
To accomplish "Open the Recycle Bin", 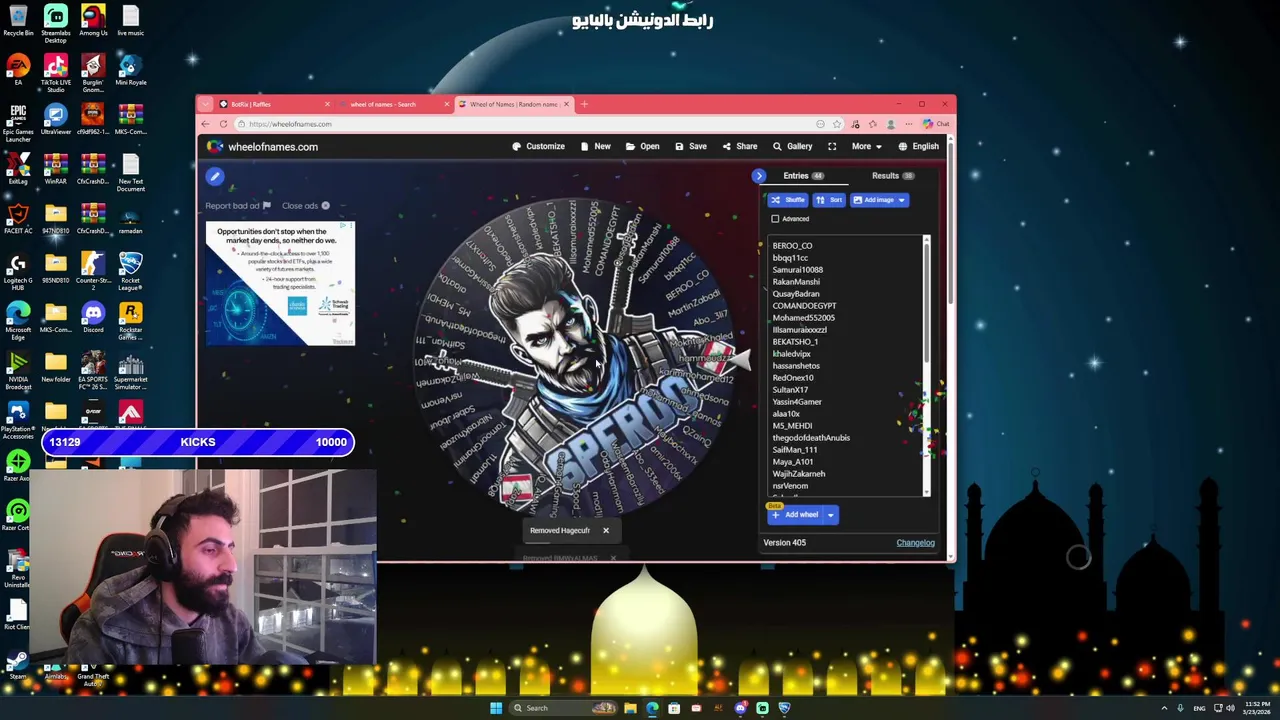I will pyautogui.click(x=18, y=21).
